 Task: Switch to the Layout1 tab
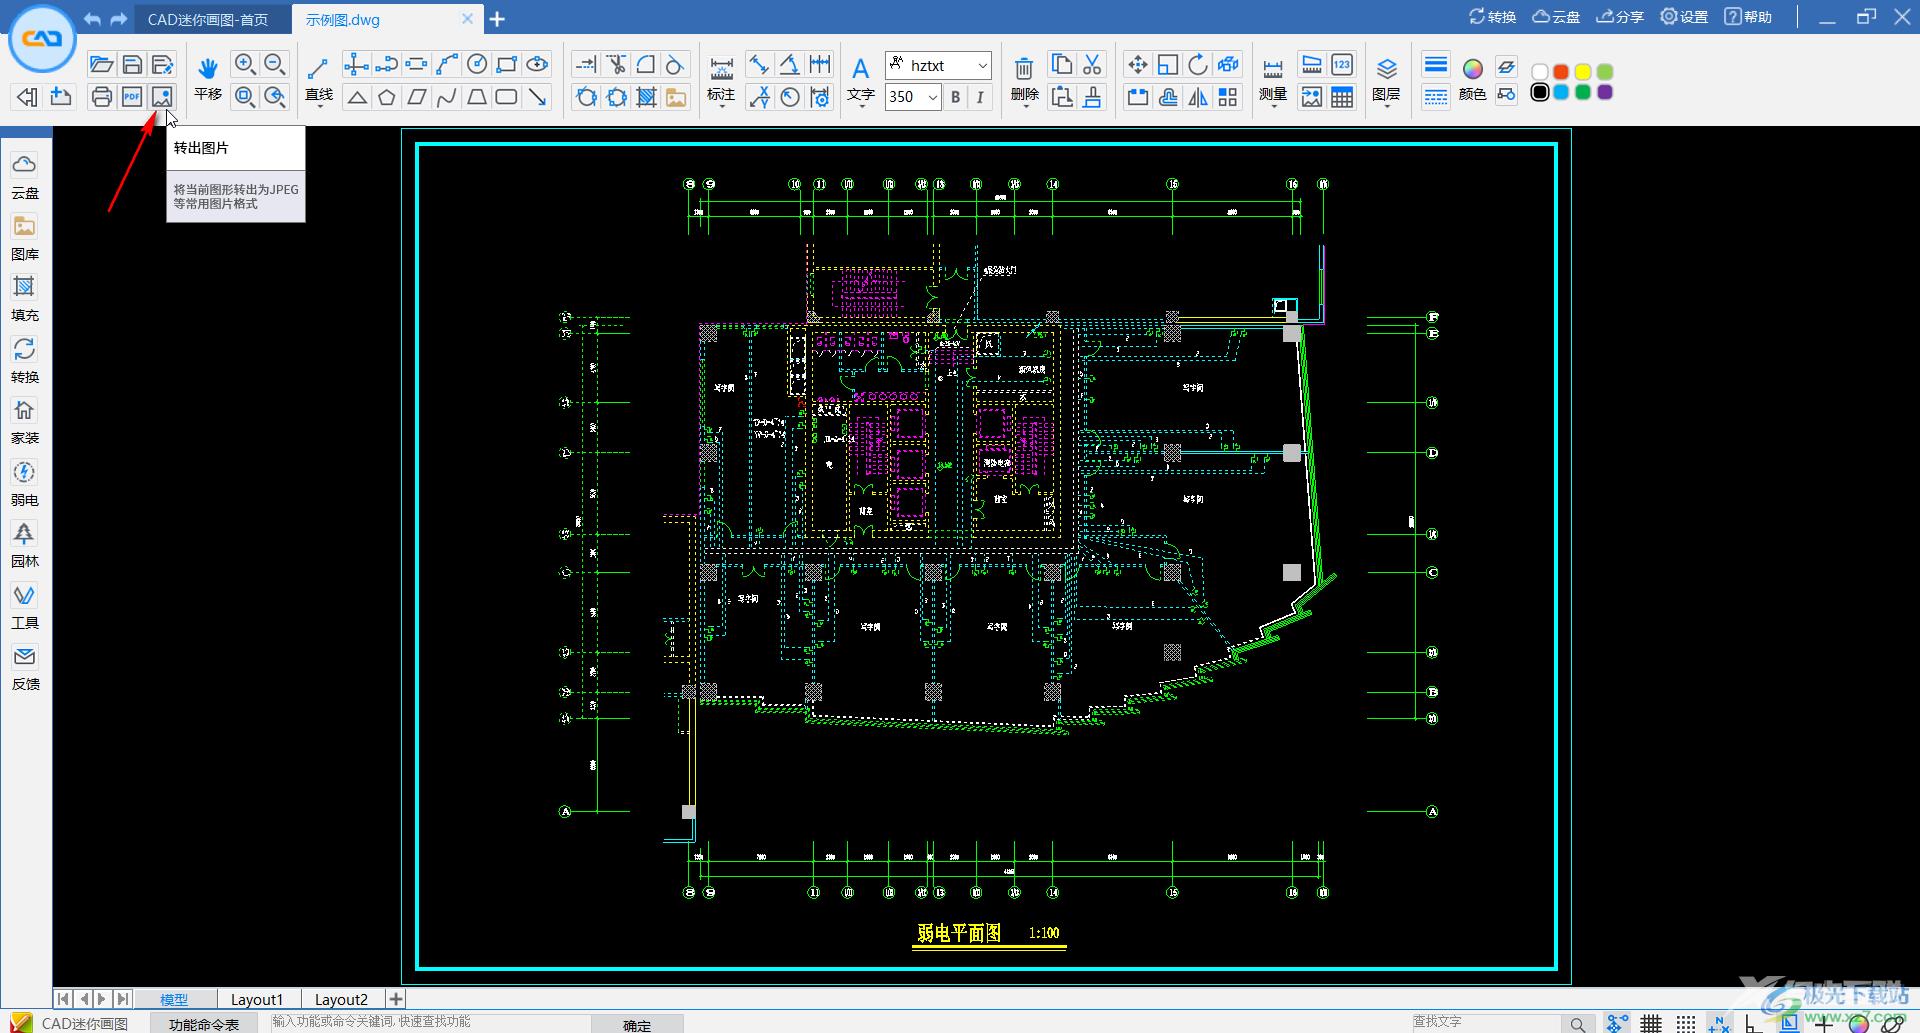(x=257, y=999)
